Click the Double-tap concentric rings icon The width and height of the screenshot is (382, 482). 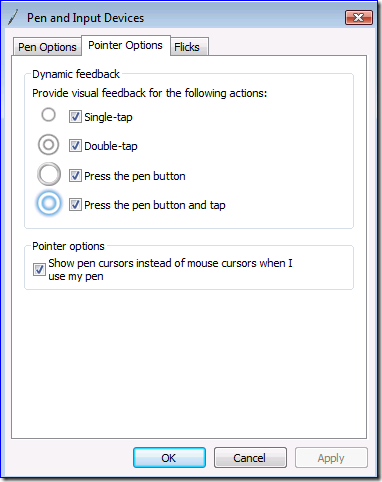click(48, 145)
